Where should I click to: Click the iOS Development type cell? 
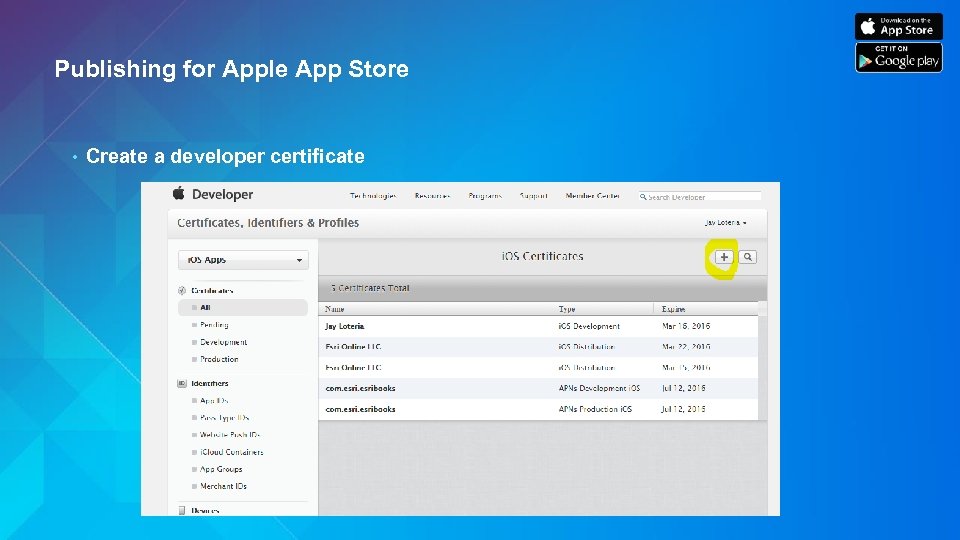pos(589,326)
